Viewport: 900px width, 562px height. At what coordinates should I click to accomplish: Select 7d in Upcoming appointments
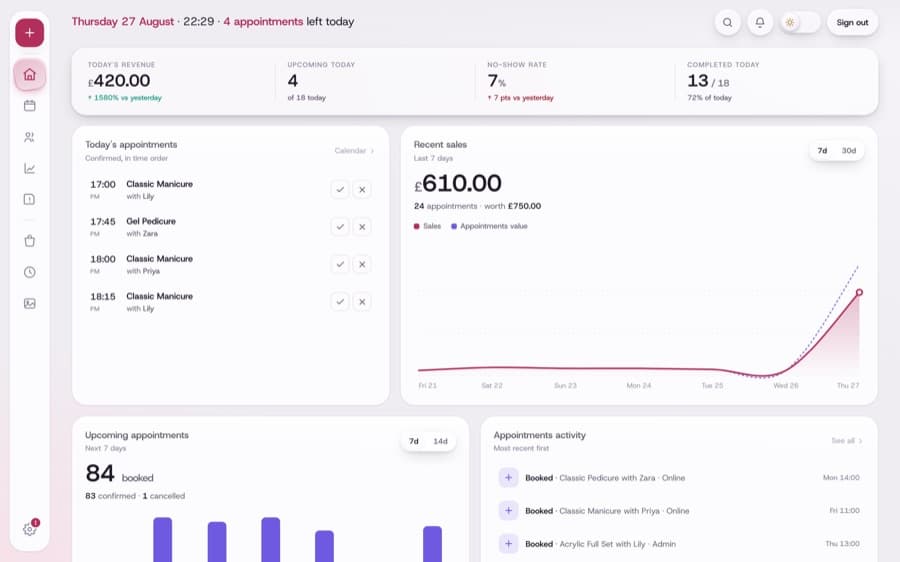[414, 441]
